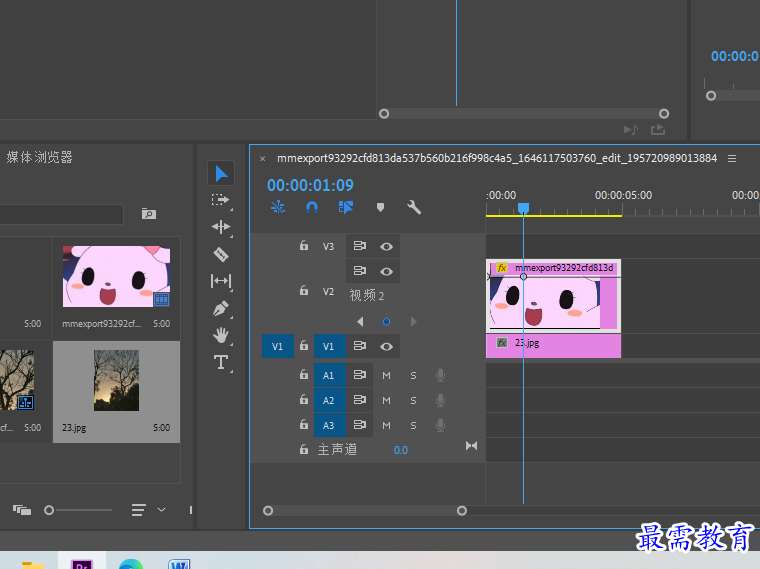
Task: Toggle sync lock for V1
Action: 360,346
